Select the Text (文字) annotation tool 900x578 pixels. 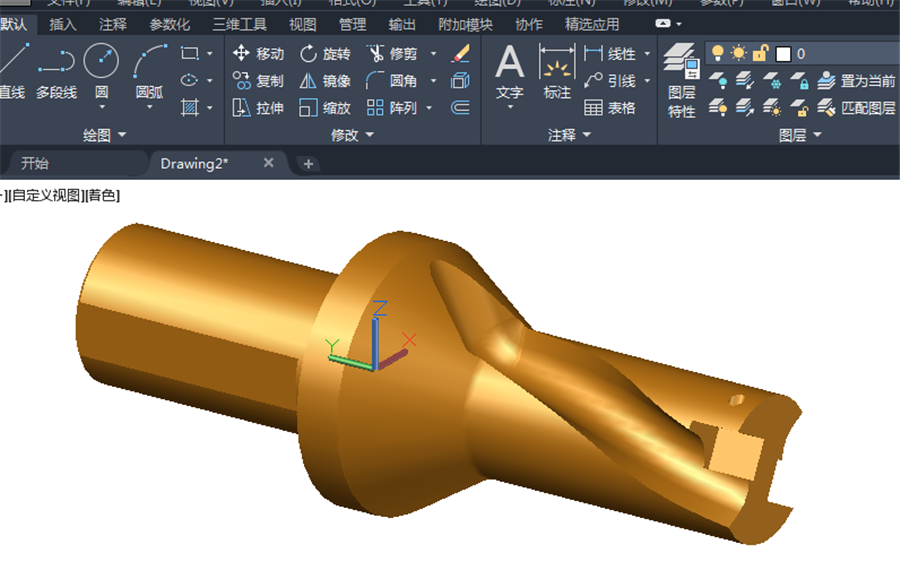[x=510, y=75]
